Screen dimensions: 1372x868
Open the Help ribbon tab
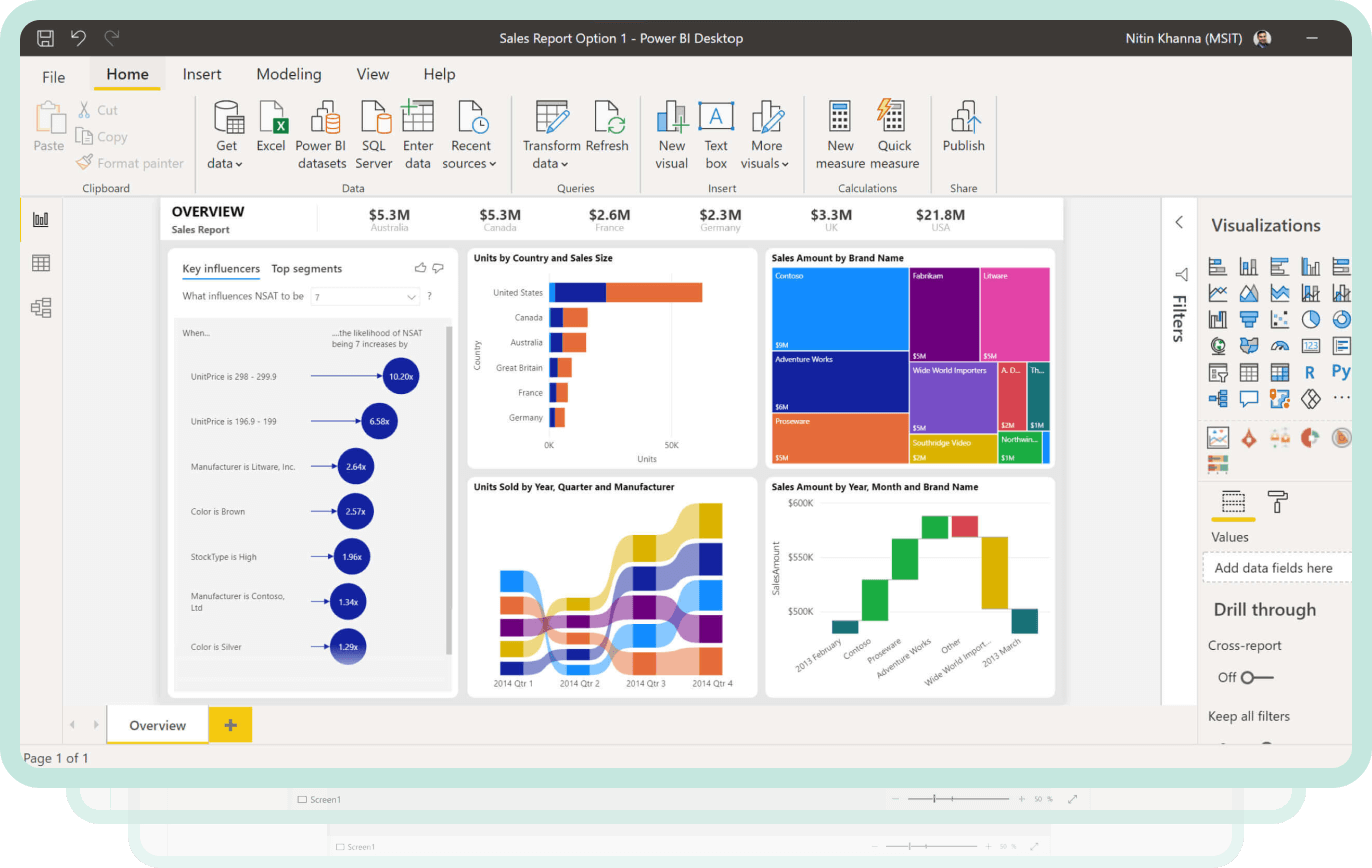coord(439,74)
